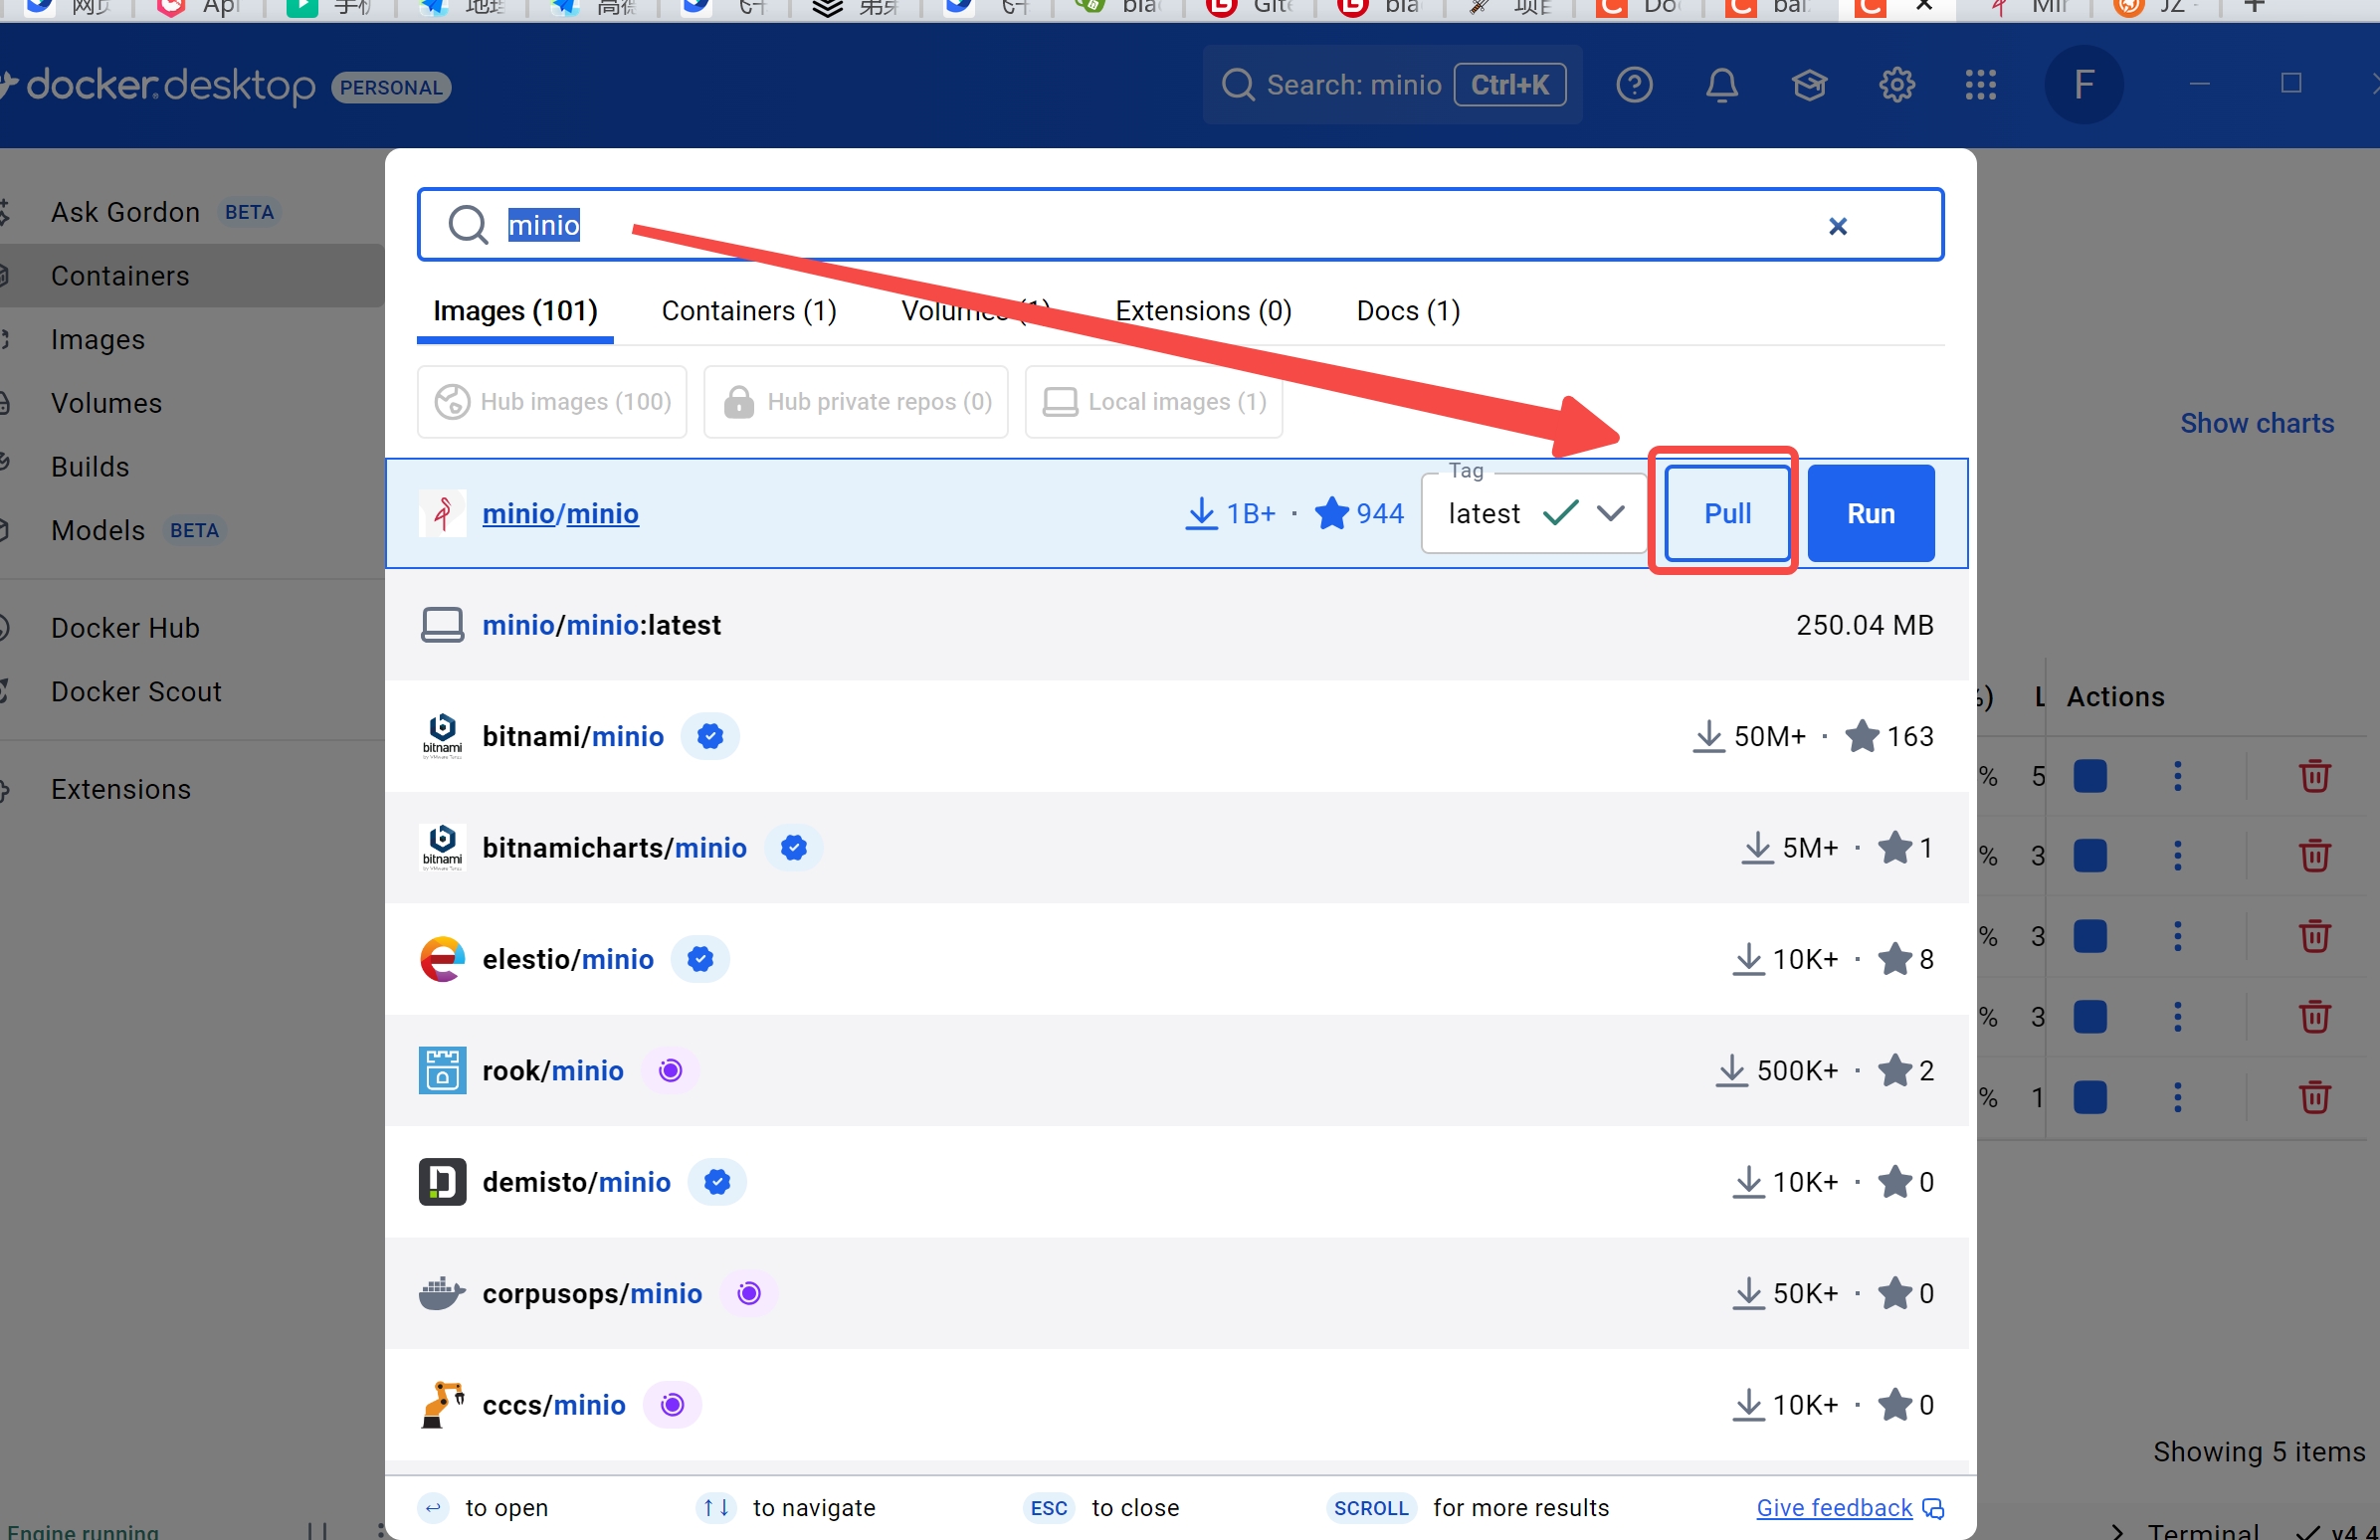Viewport: 2380px width, 1540px height.
Task: Click the elestio/minio logo icon
Action: coord(442,960)
